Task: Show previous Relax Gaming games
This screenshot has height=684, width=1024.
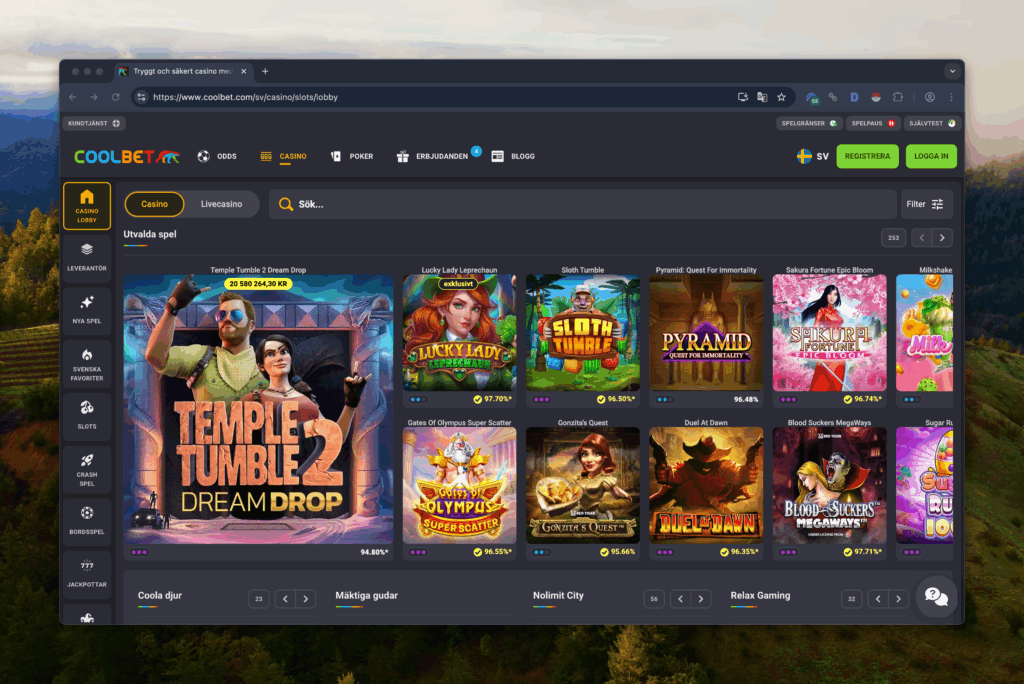Action: (x=878, y=599)
